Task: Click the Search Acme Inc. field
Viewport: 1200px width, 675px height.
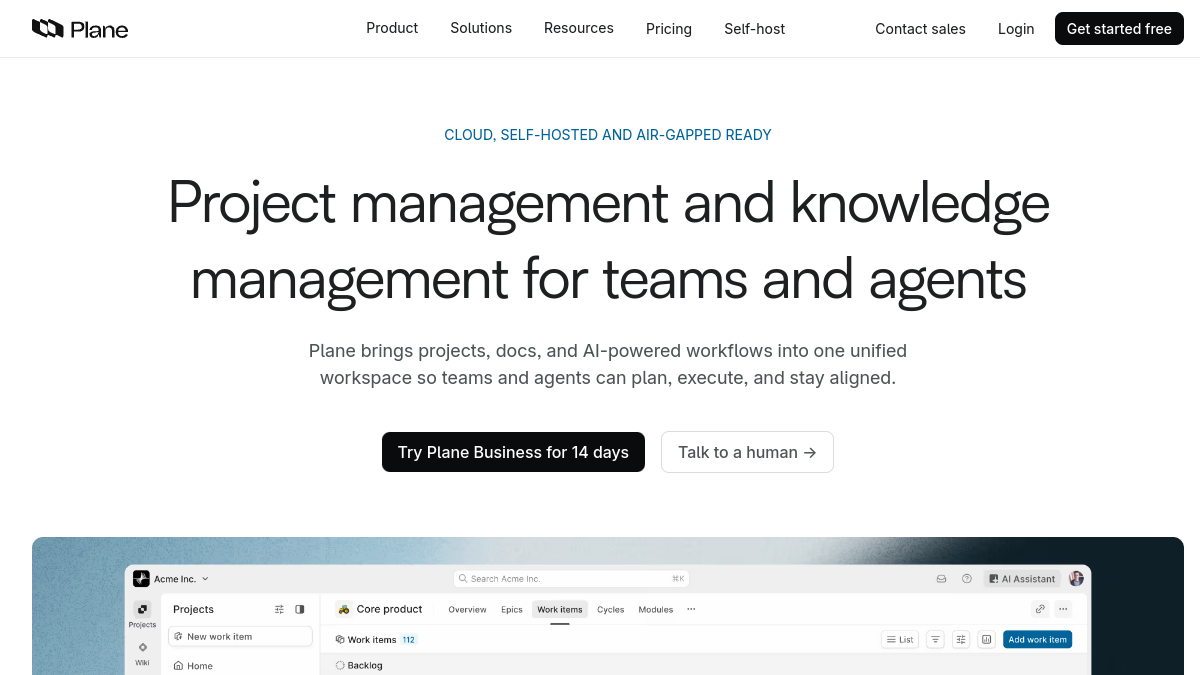Action: 571,579
